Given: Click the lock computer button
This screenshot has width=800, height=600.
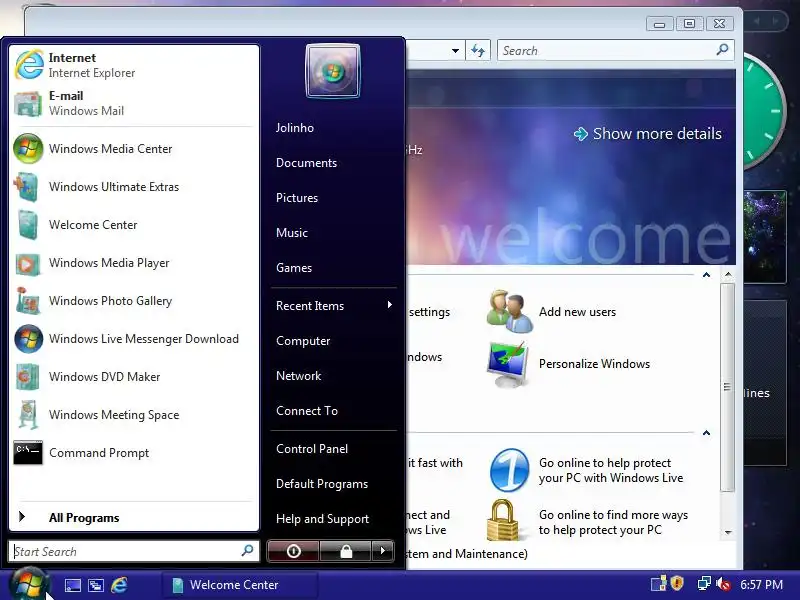Looking at the screenshot, I should tap(346, 551).
